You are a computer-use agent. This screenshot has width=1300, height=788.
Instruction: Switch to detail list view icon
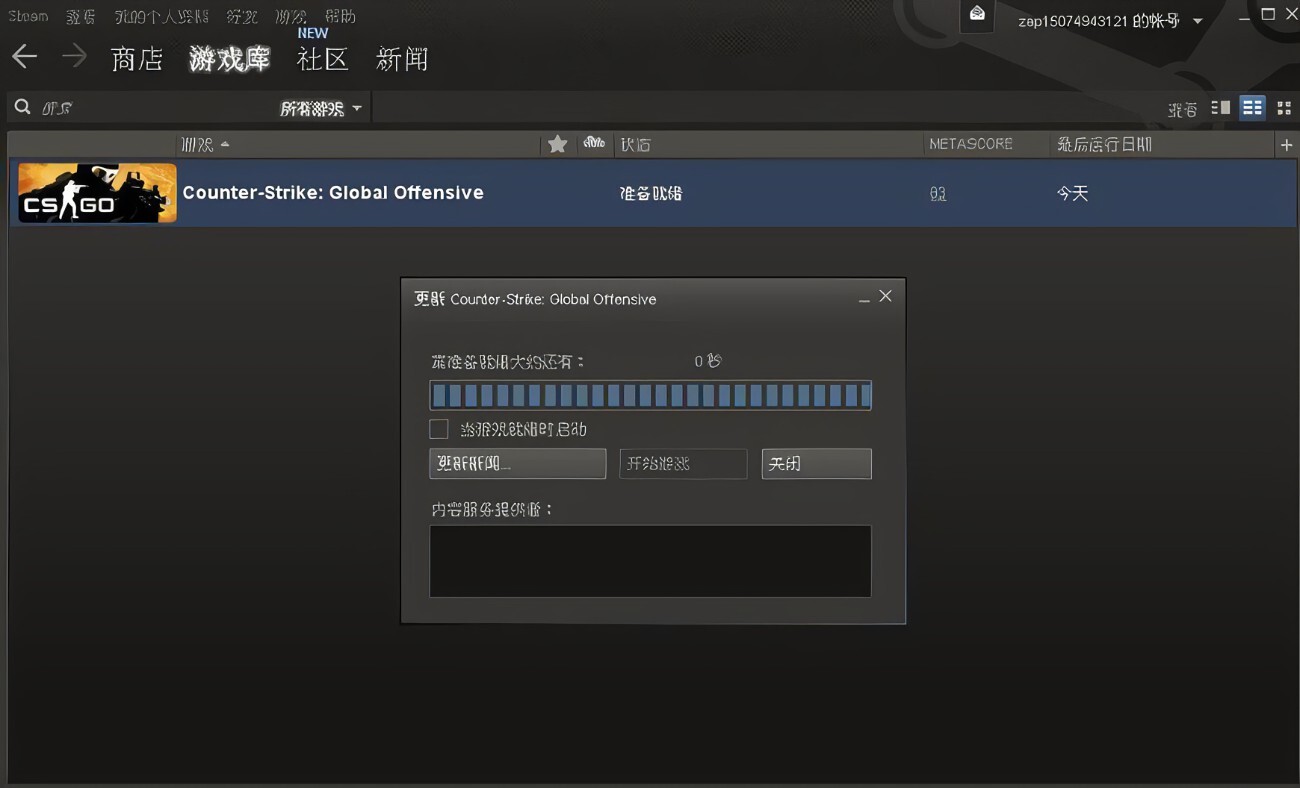[x=1220, y=108]
